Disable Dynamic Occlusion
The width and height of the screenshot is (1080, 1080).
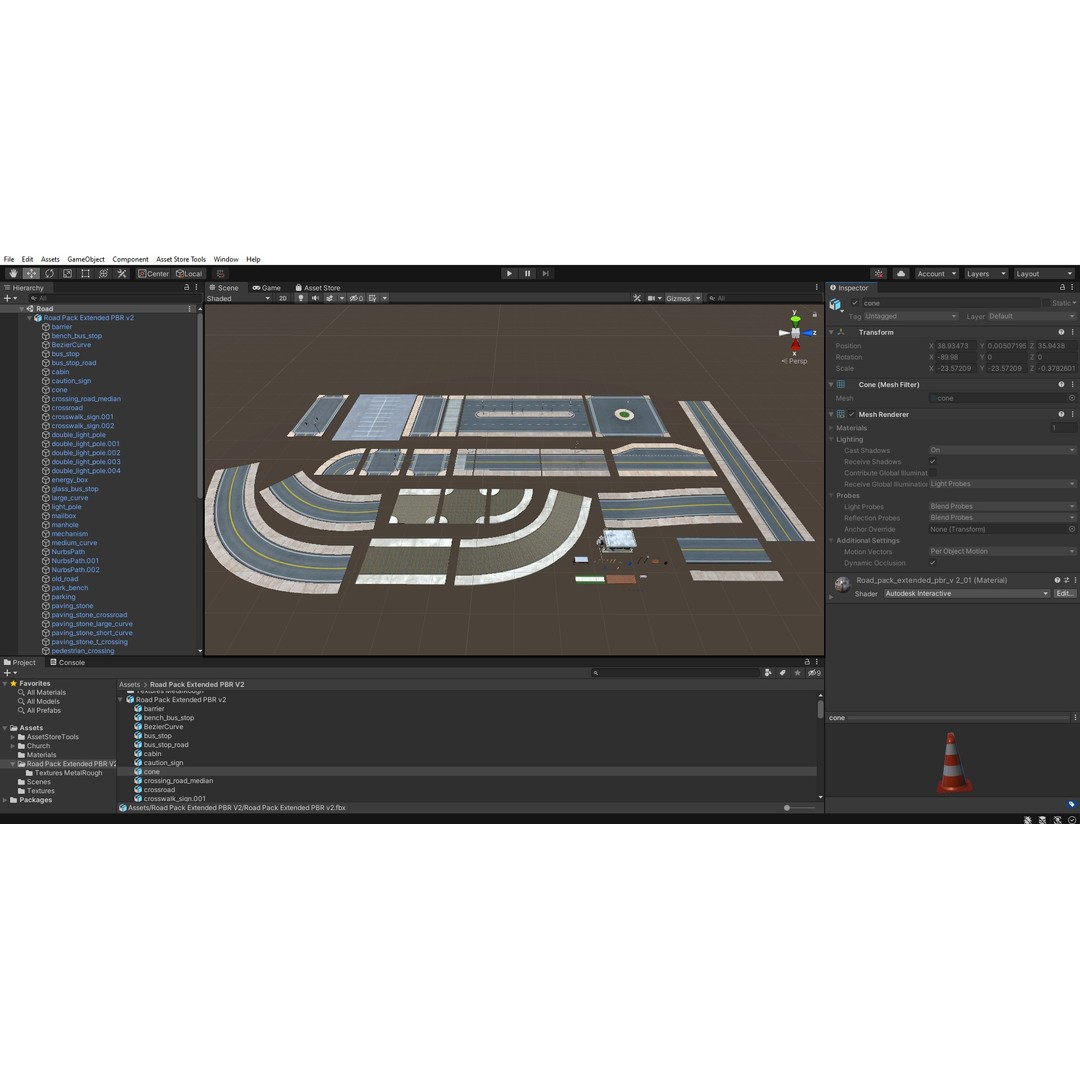(932, 563)
